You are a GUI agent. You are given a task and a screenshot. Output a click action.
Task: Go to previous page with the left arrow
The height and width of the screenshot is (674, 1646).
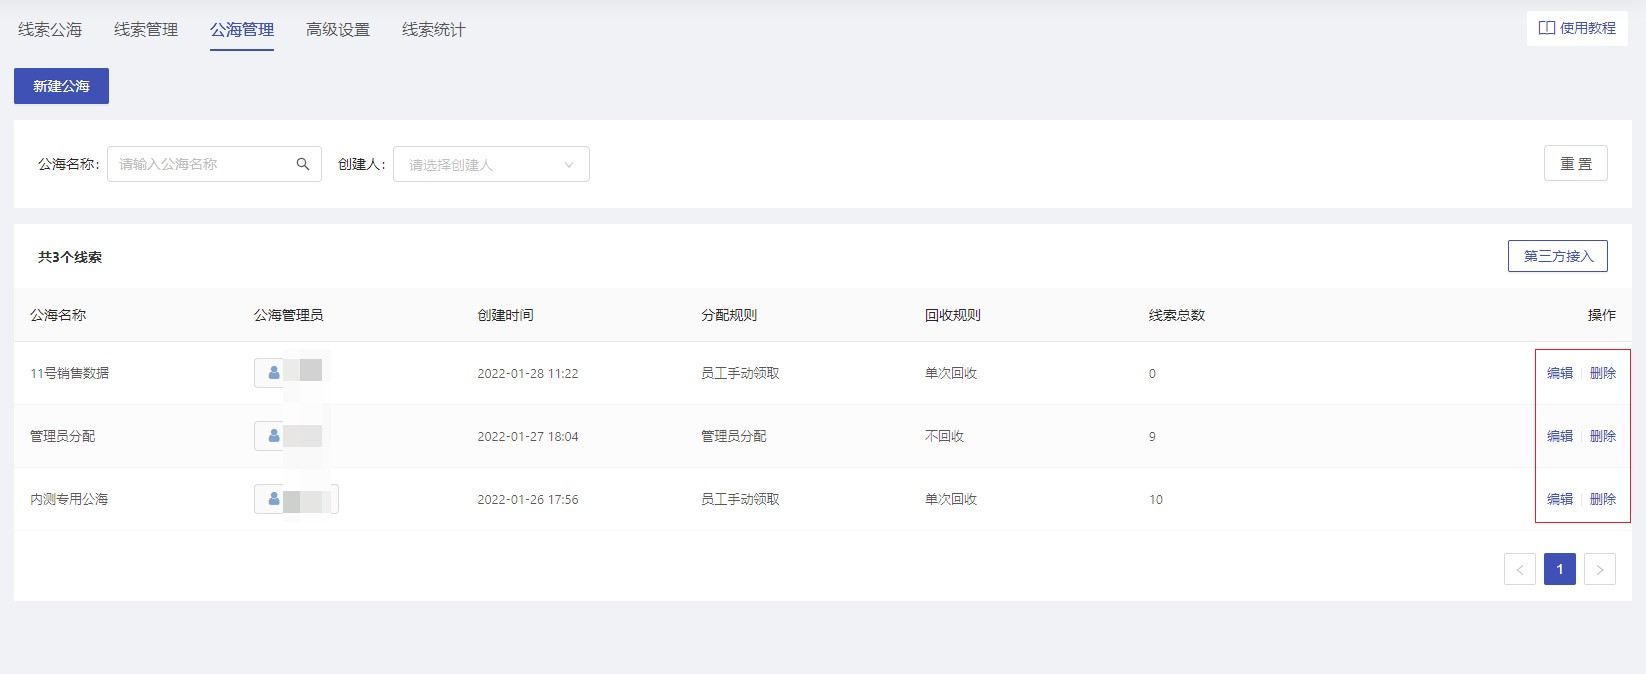[x=1520, y=569]
